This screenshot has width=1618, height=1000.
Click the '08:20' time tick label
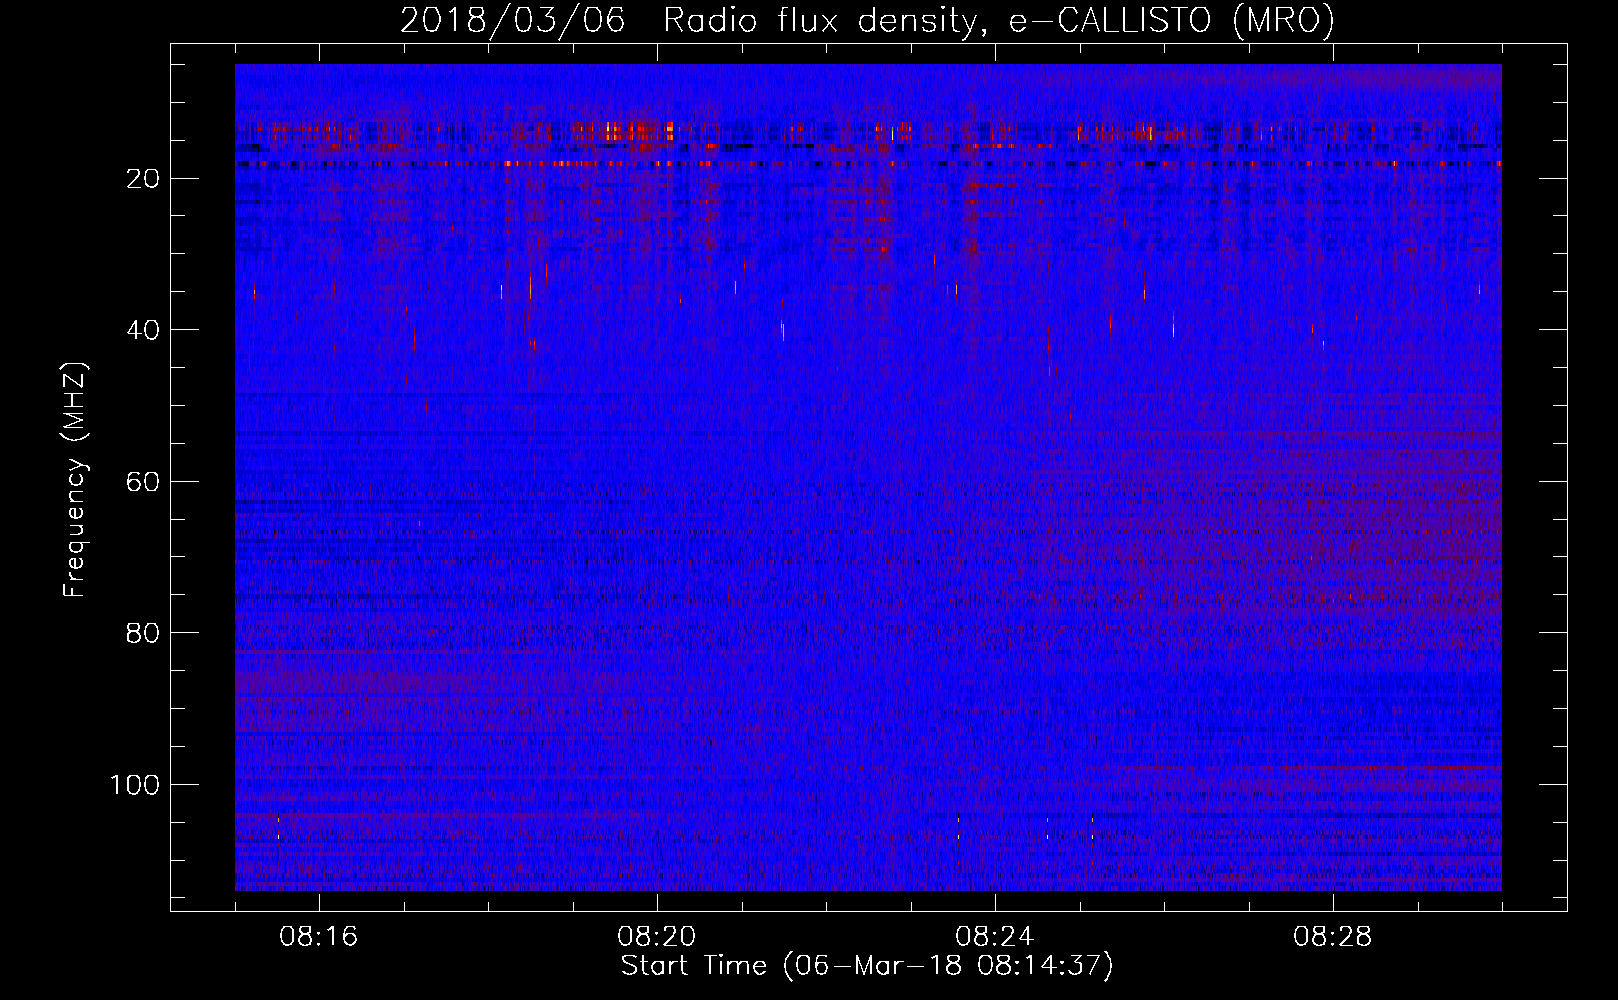(657, 937)
